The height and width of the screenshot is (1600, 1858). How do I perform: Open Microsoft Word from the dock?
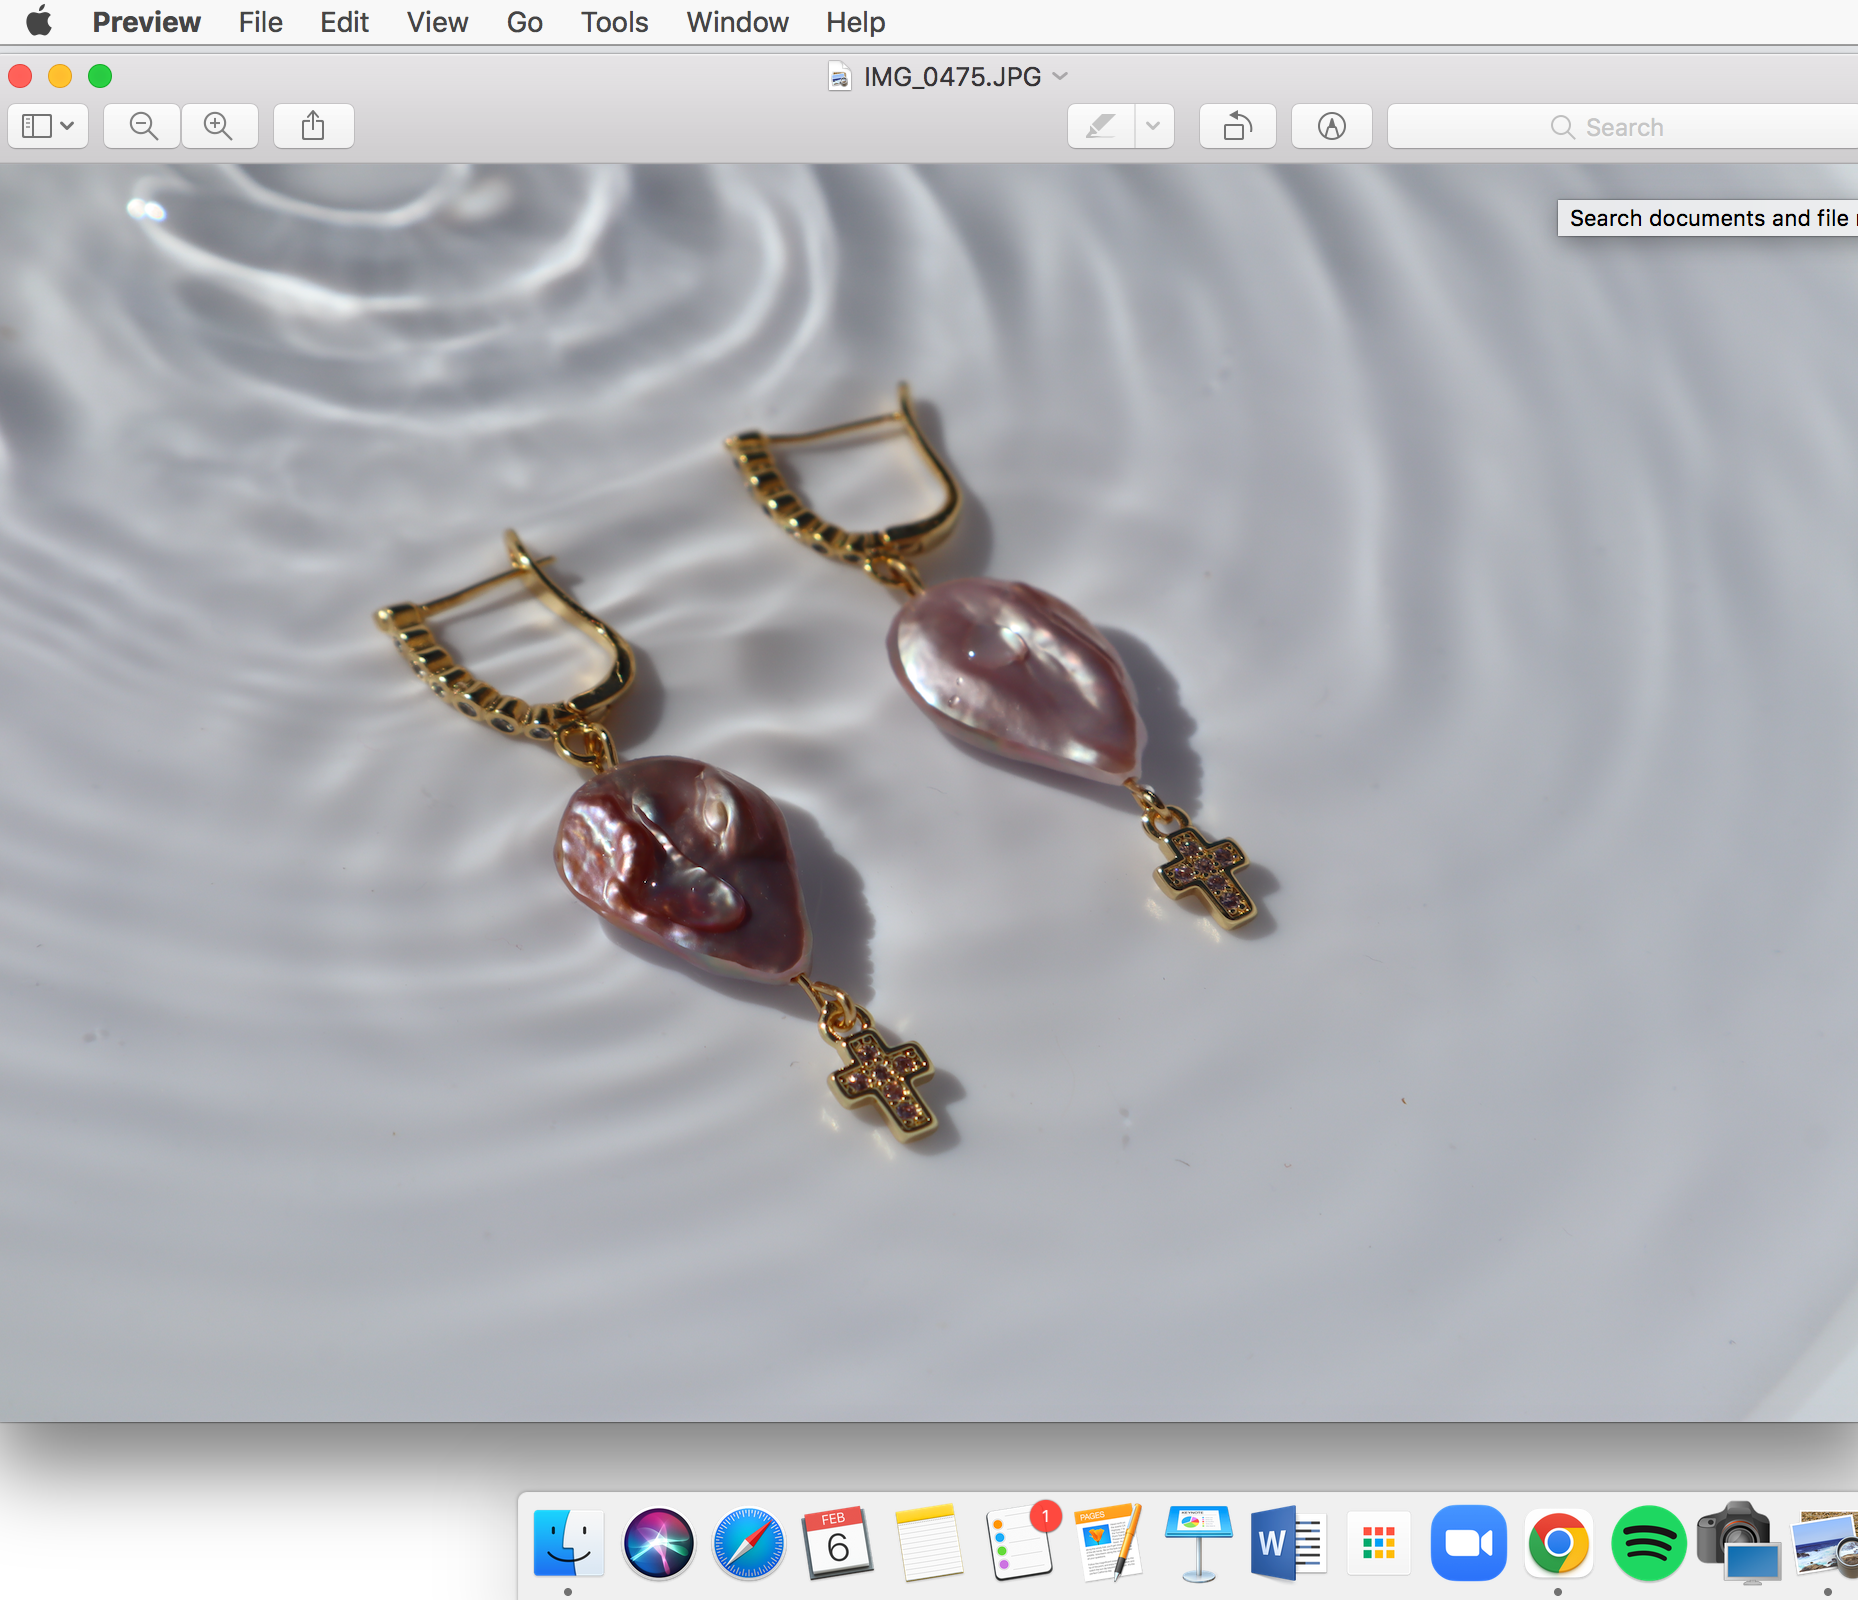coord(1288,1543)
